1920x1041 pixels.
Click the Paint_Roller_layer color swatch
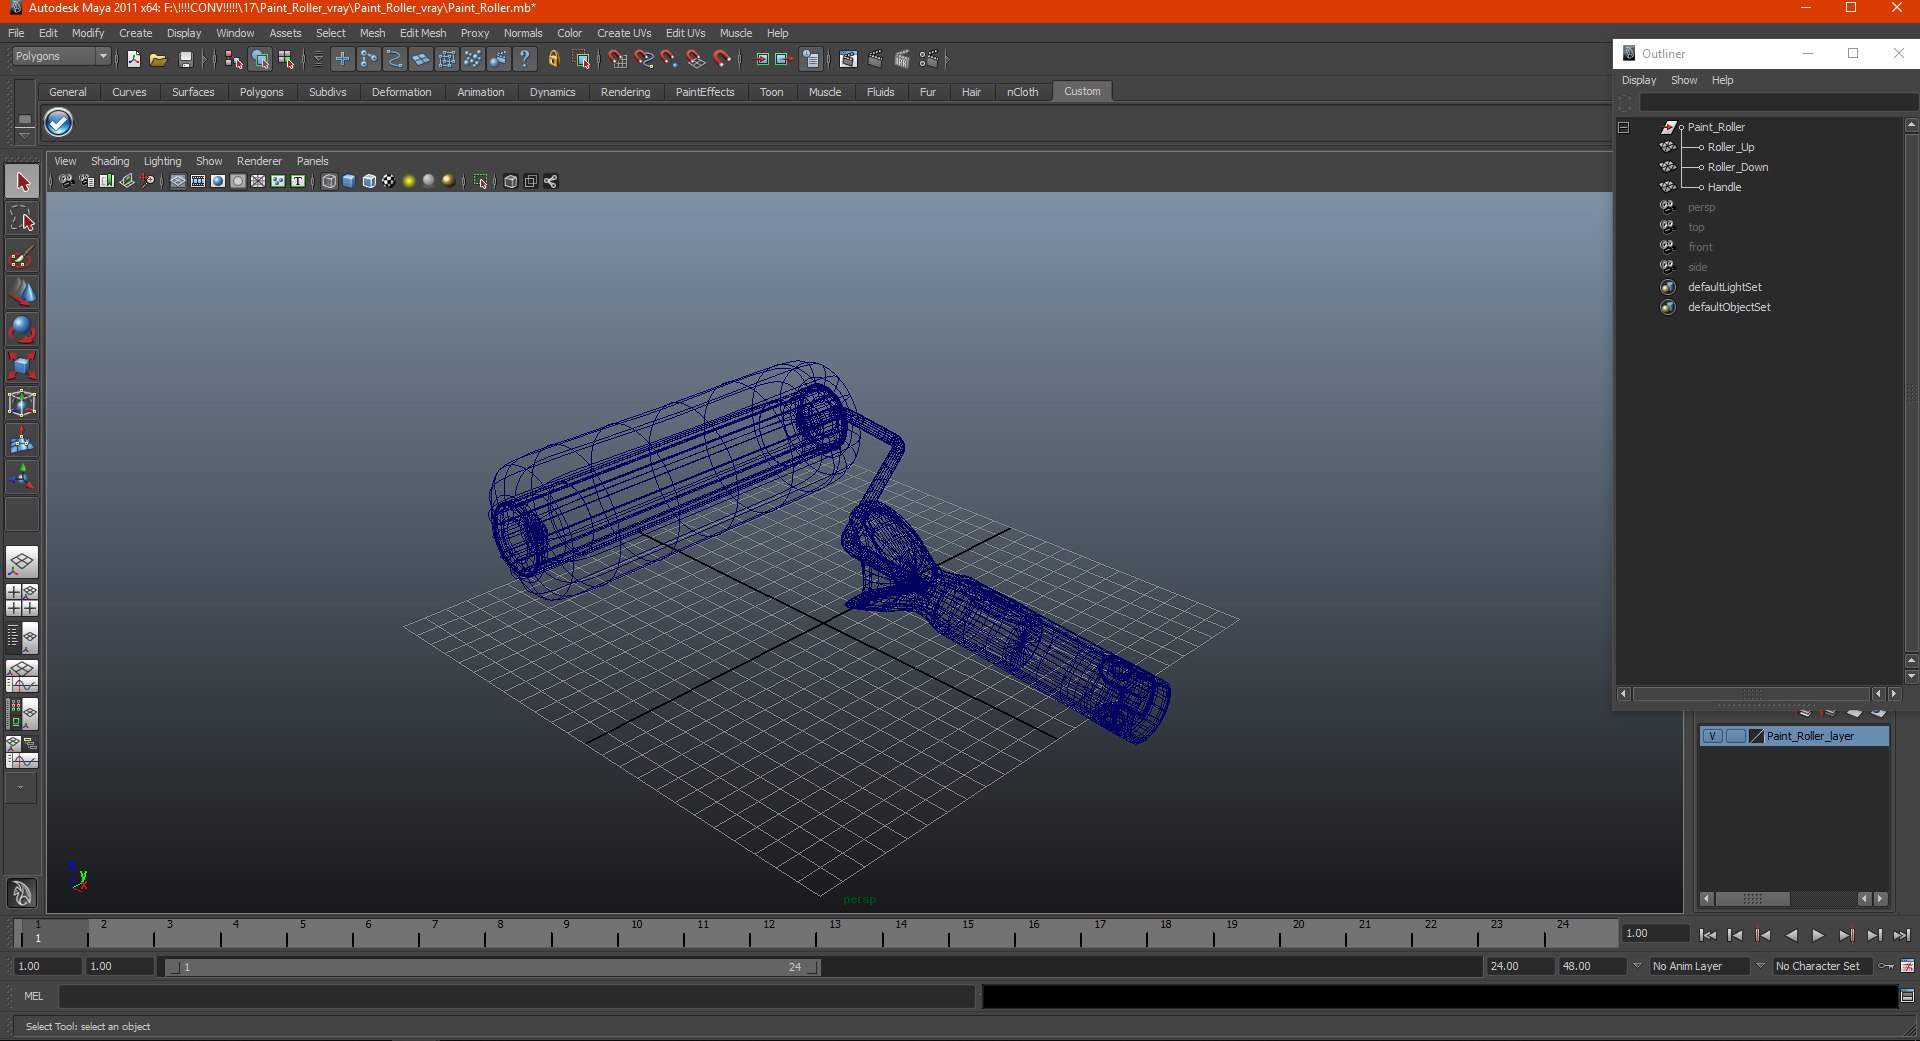[1756, 736]
